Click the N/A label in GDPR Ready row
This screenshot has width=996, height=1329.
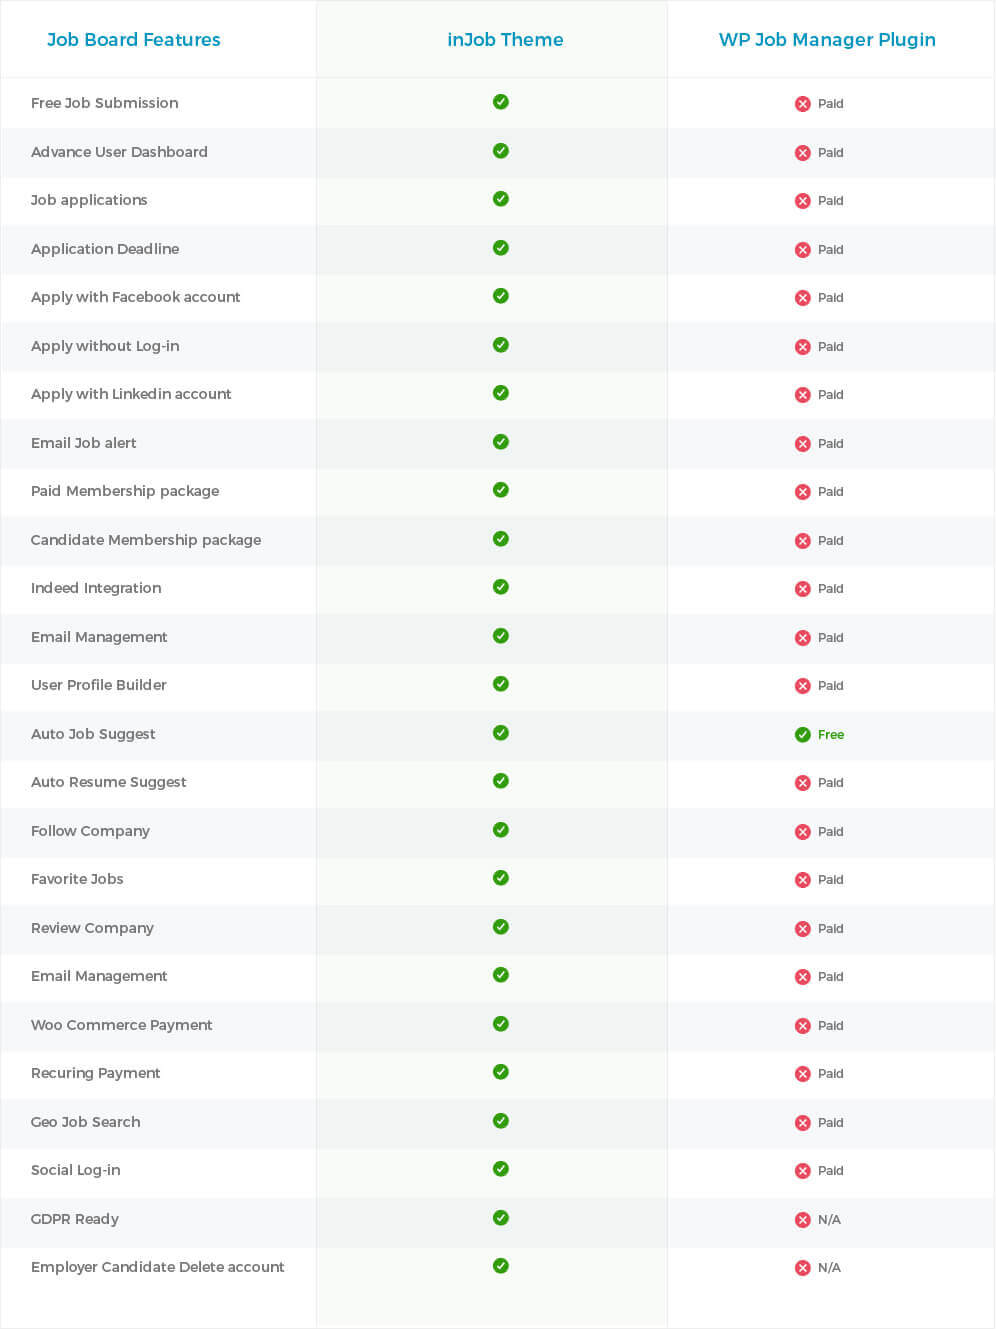tap(829, 1220)
